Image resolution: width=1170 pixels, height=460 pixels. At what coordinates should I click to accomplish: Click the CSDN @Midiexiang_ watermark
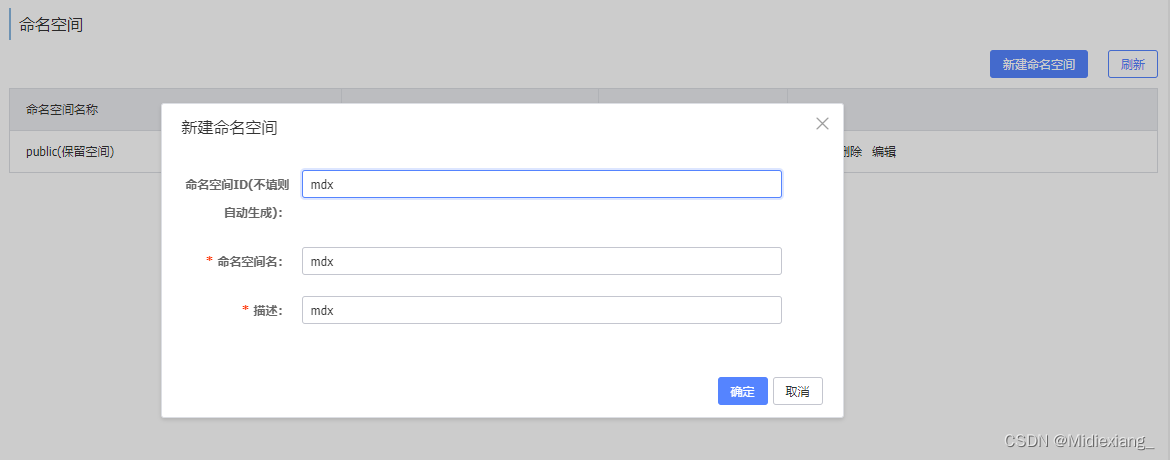click(x=1079, y=441)
